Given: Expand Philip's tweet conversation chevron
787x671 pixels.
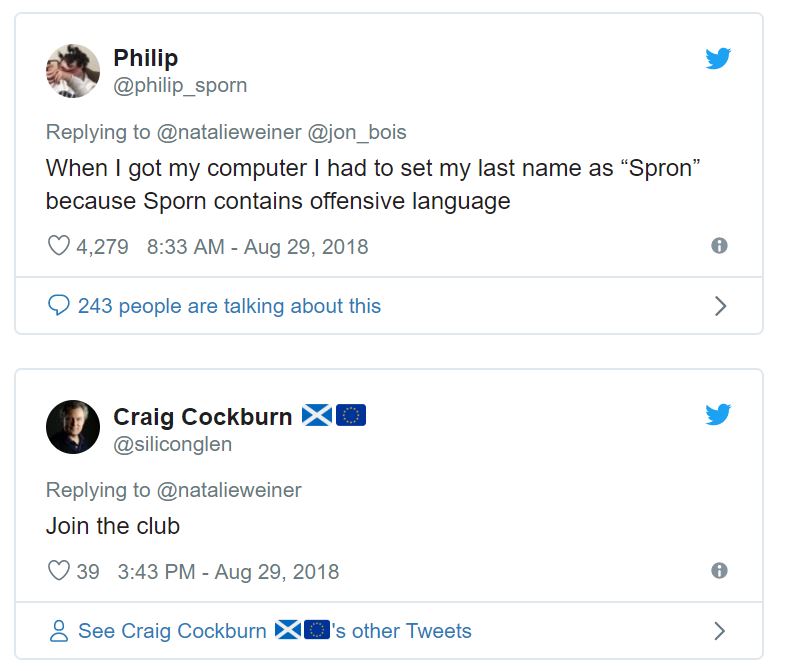Looking at the screenshot, I should [720, 306].
